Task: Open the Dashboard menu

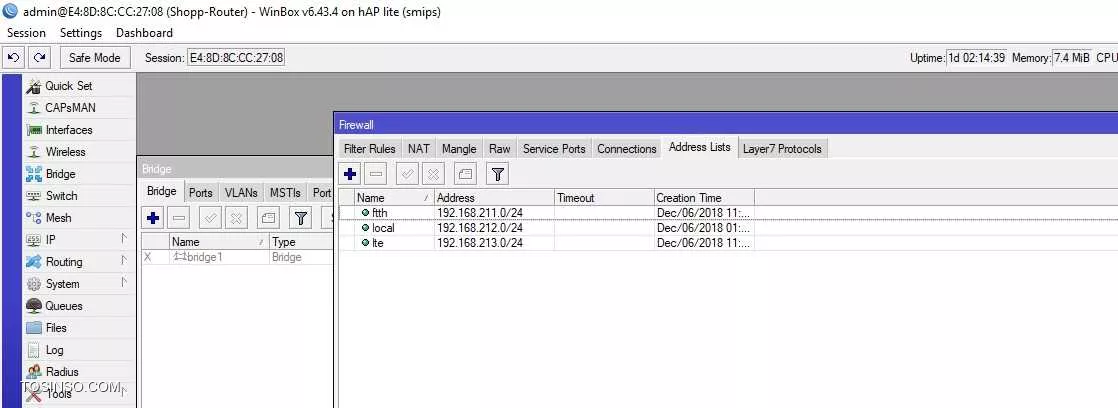Action: tap(144, 33)
